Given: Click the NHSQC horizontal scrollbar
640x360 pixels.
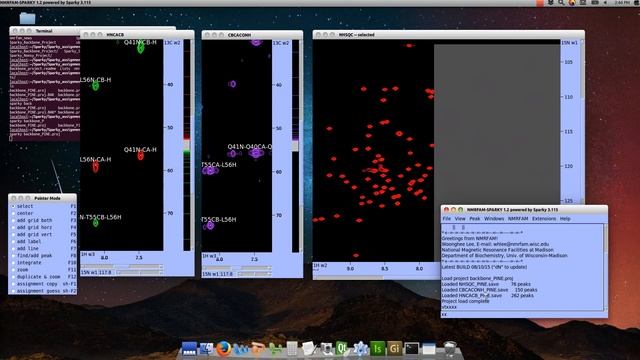Looking at the screenshot, I should point(376,278).
